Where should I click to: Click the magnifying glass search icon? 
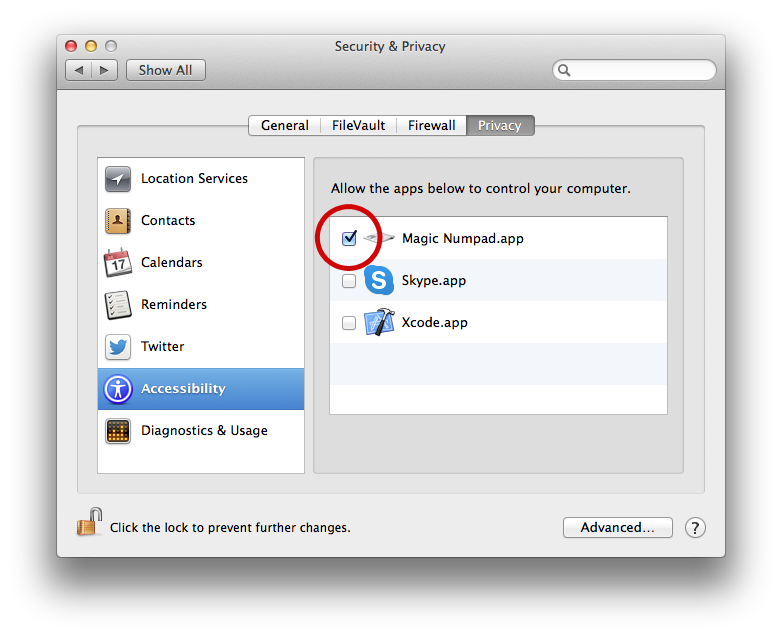pos(564,70)
